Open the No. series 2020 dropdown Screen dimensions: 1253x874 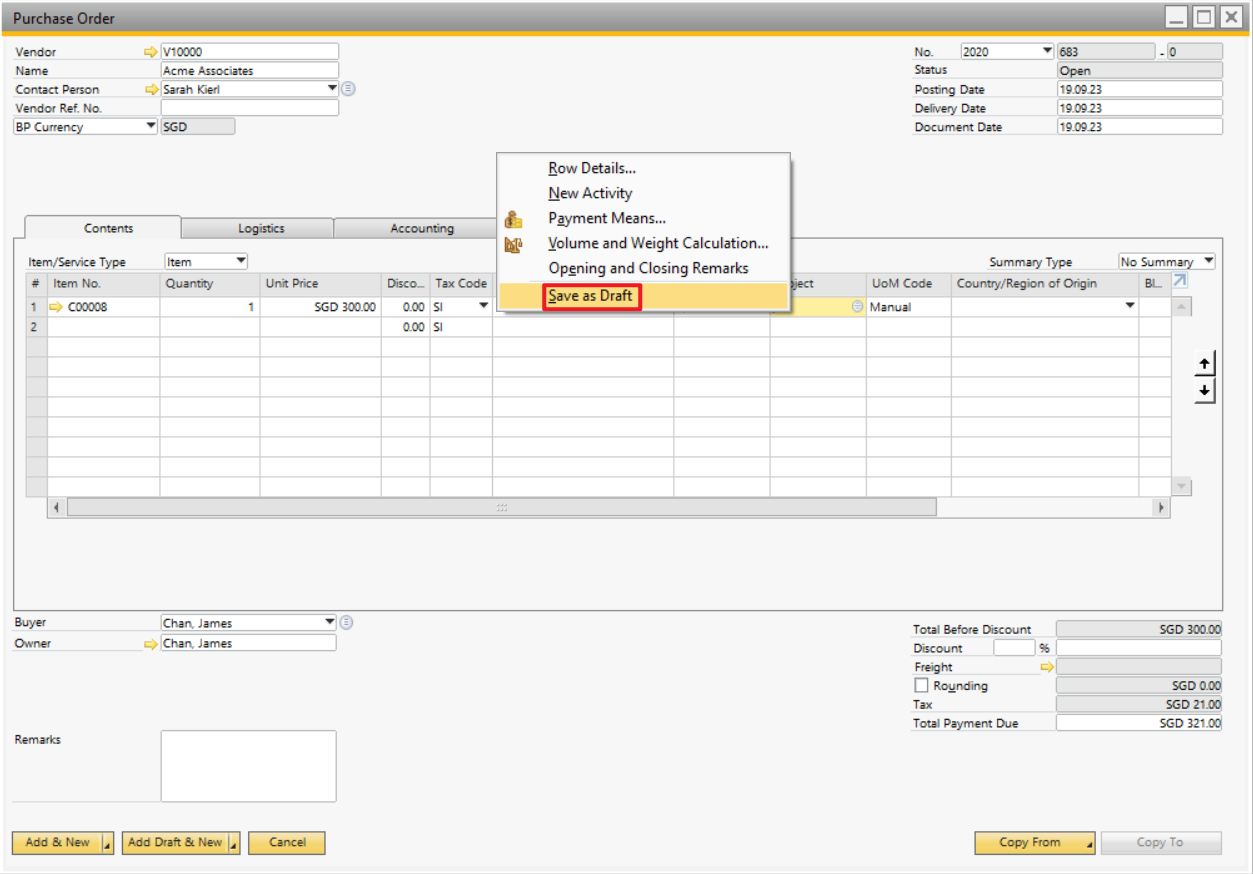(1047, 51)
